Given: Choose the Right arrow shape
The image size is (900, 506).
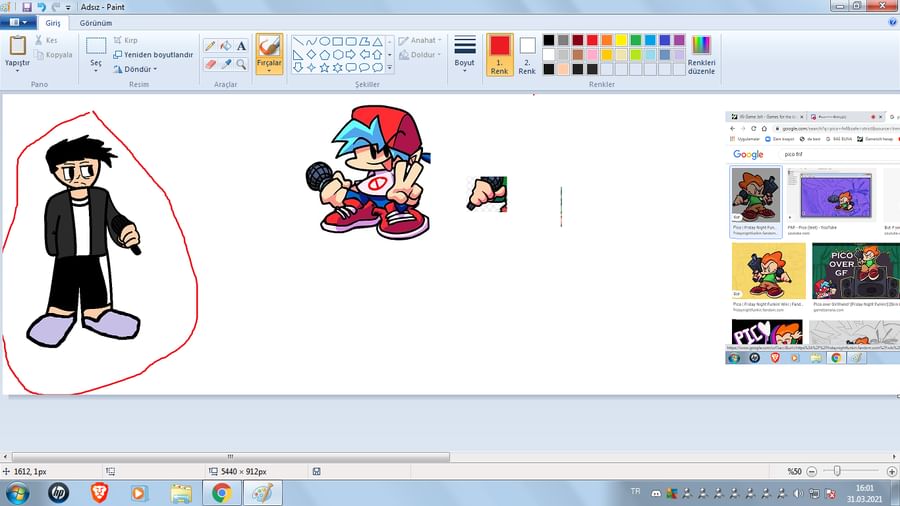Looking at the screenshot, I should click(351, 55).
